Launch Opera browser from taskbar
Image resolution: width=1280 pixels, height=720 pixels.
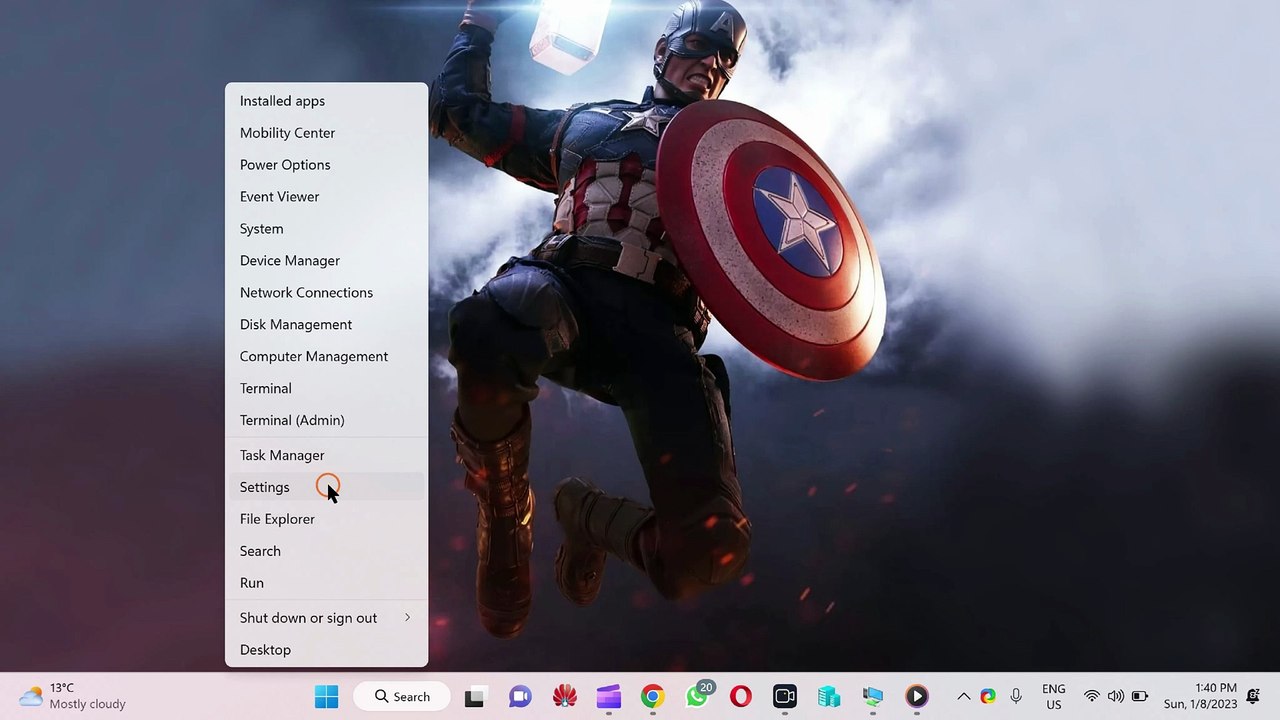pos(741,696)
